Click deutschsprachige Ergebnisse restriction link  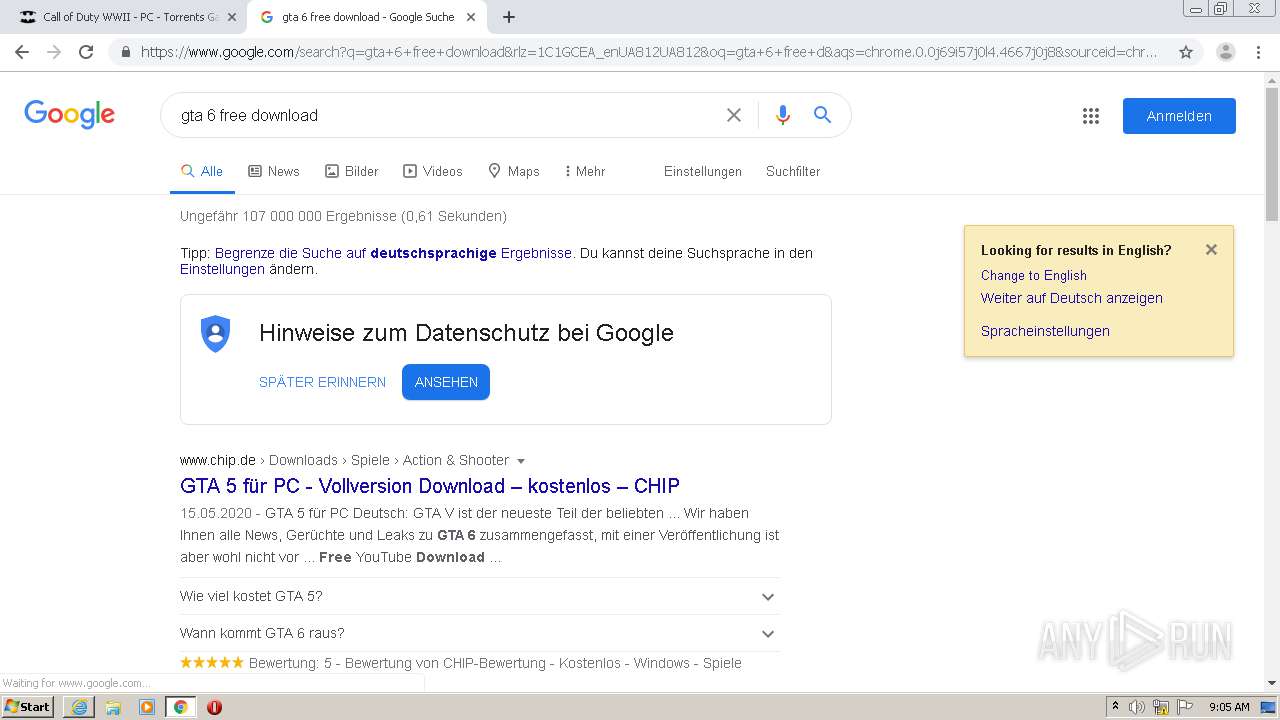(x=394, y=253)
